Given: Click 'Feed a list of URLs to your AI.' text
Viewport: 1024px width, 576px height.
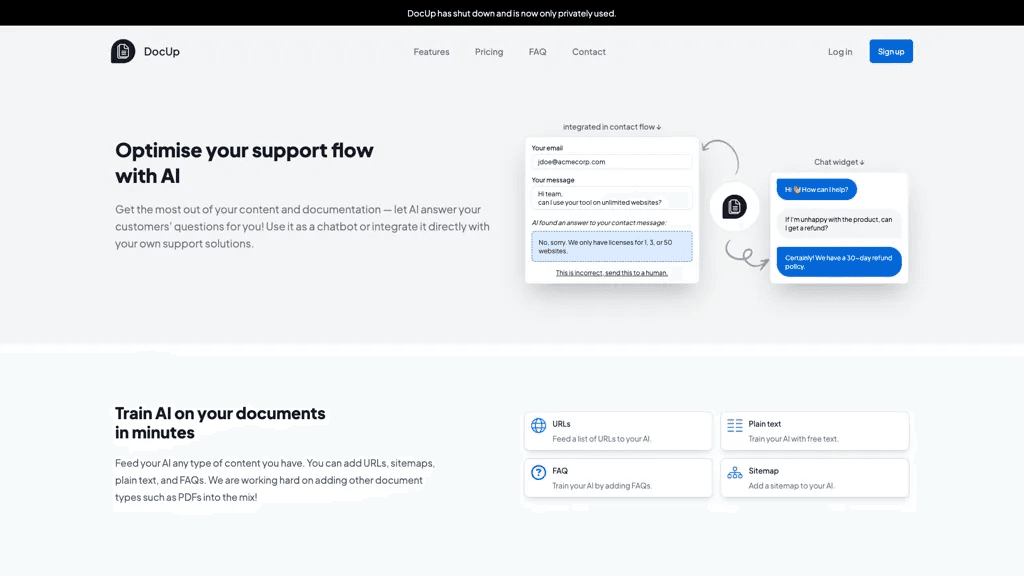Looking at the screenshot, I should coord(601,439).
